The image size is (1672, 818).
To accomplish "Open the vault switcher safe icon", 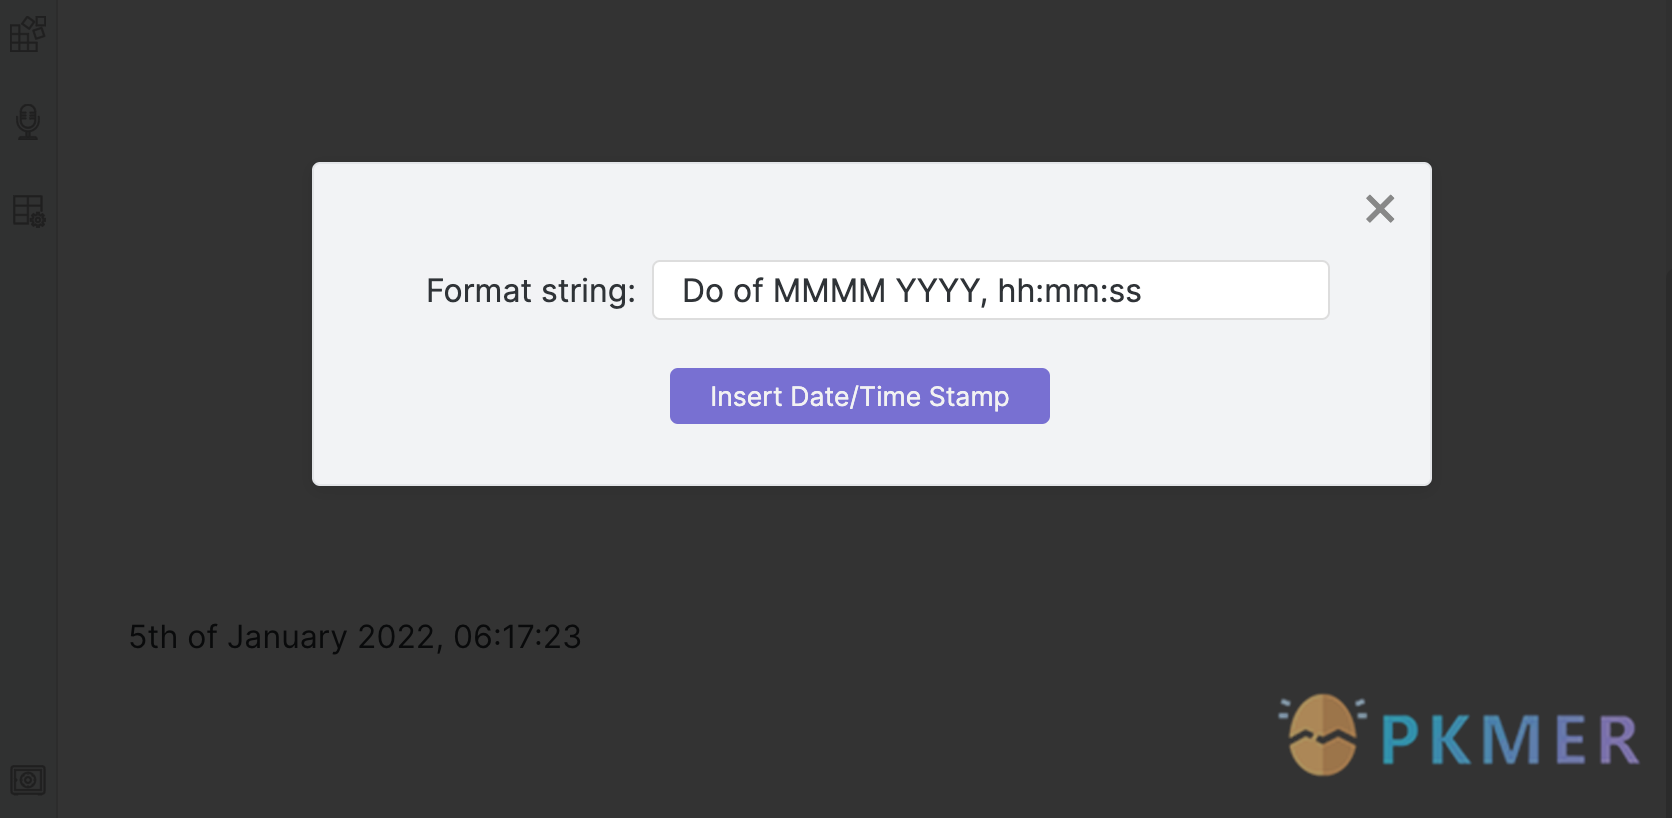I will [28, 779].
